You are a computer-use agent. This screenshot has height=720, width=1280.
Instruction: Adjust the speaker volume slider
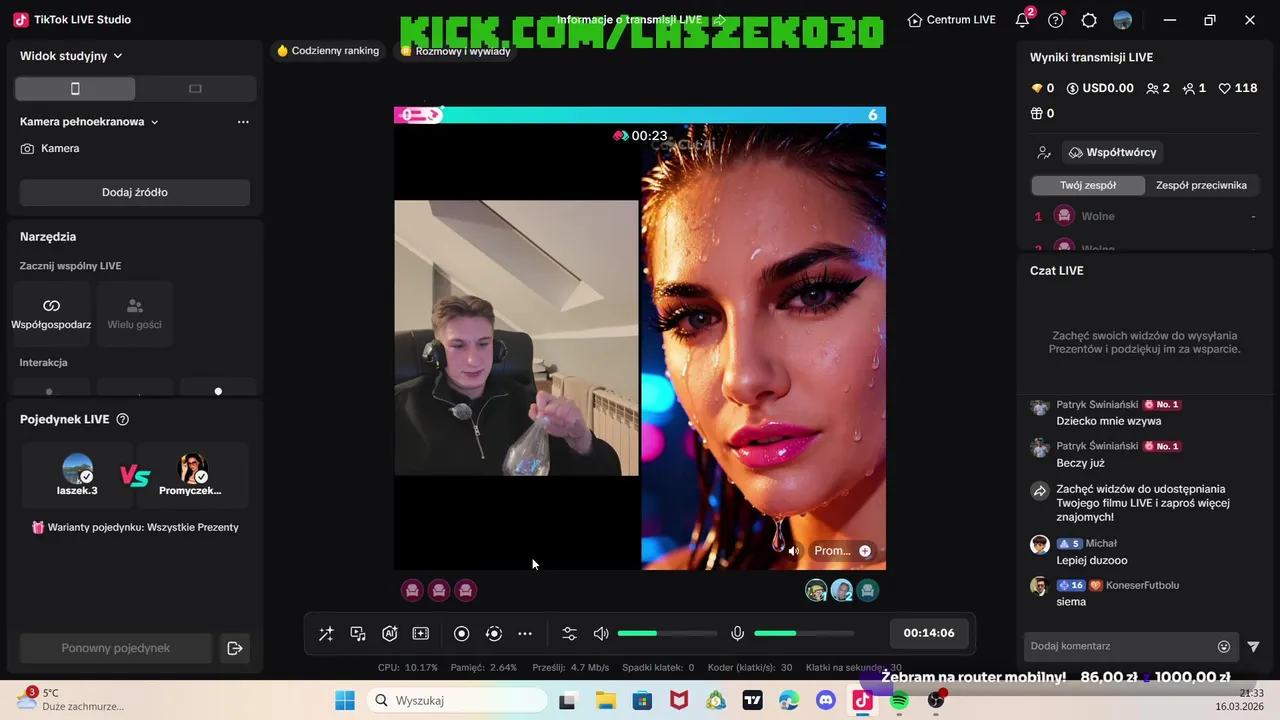click(x=667, y=634)
